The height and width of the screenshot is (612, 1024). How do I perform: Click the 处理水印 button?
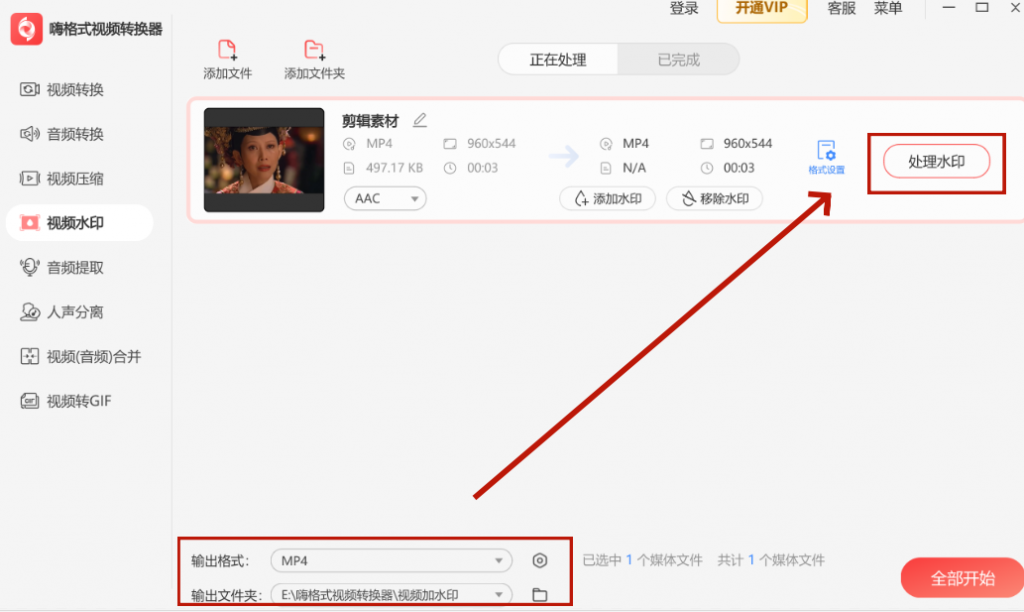pos(936,161)
